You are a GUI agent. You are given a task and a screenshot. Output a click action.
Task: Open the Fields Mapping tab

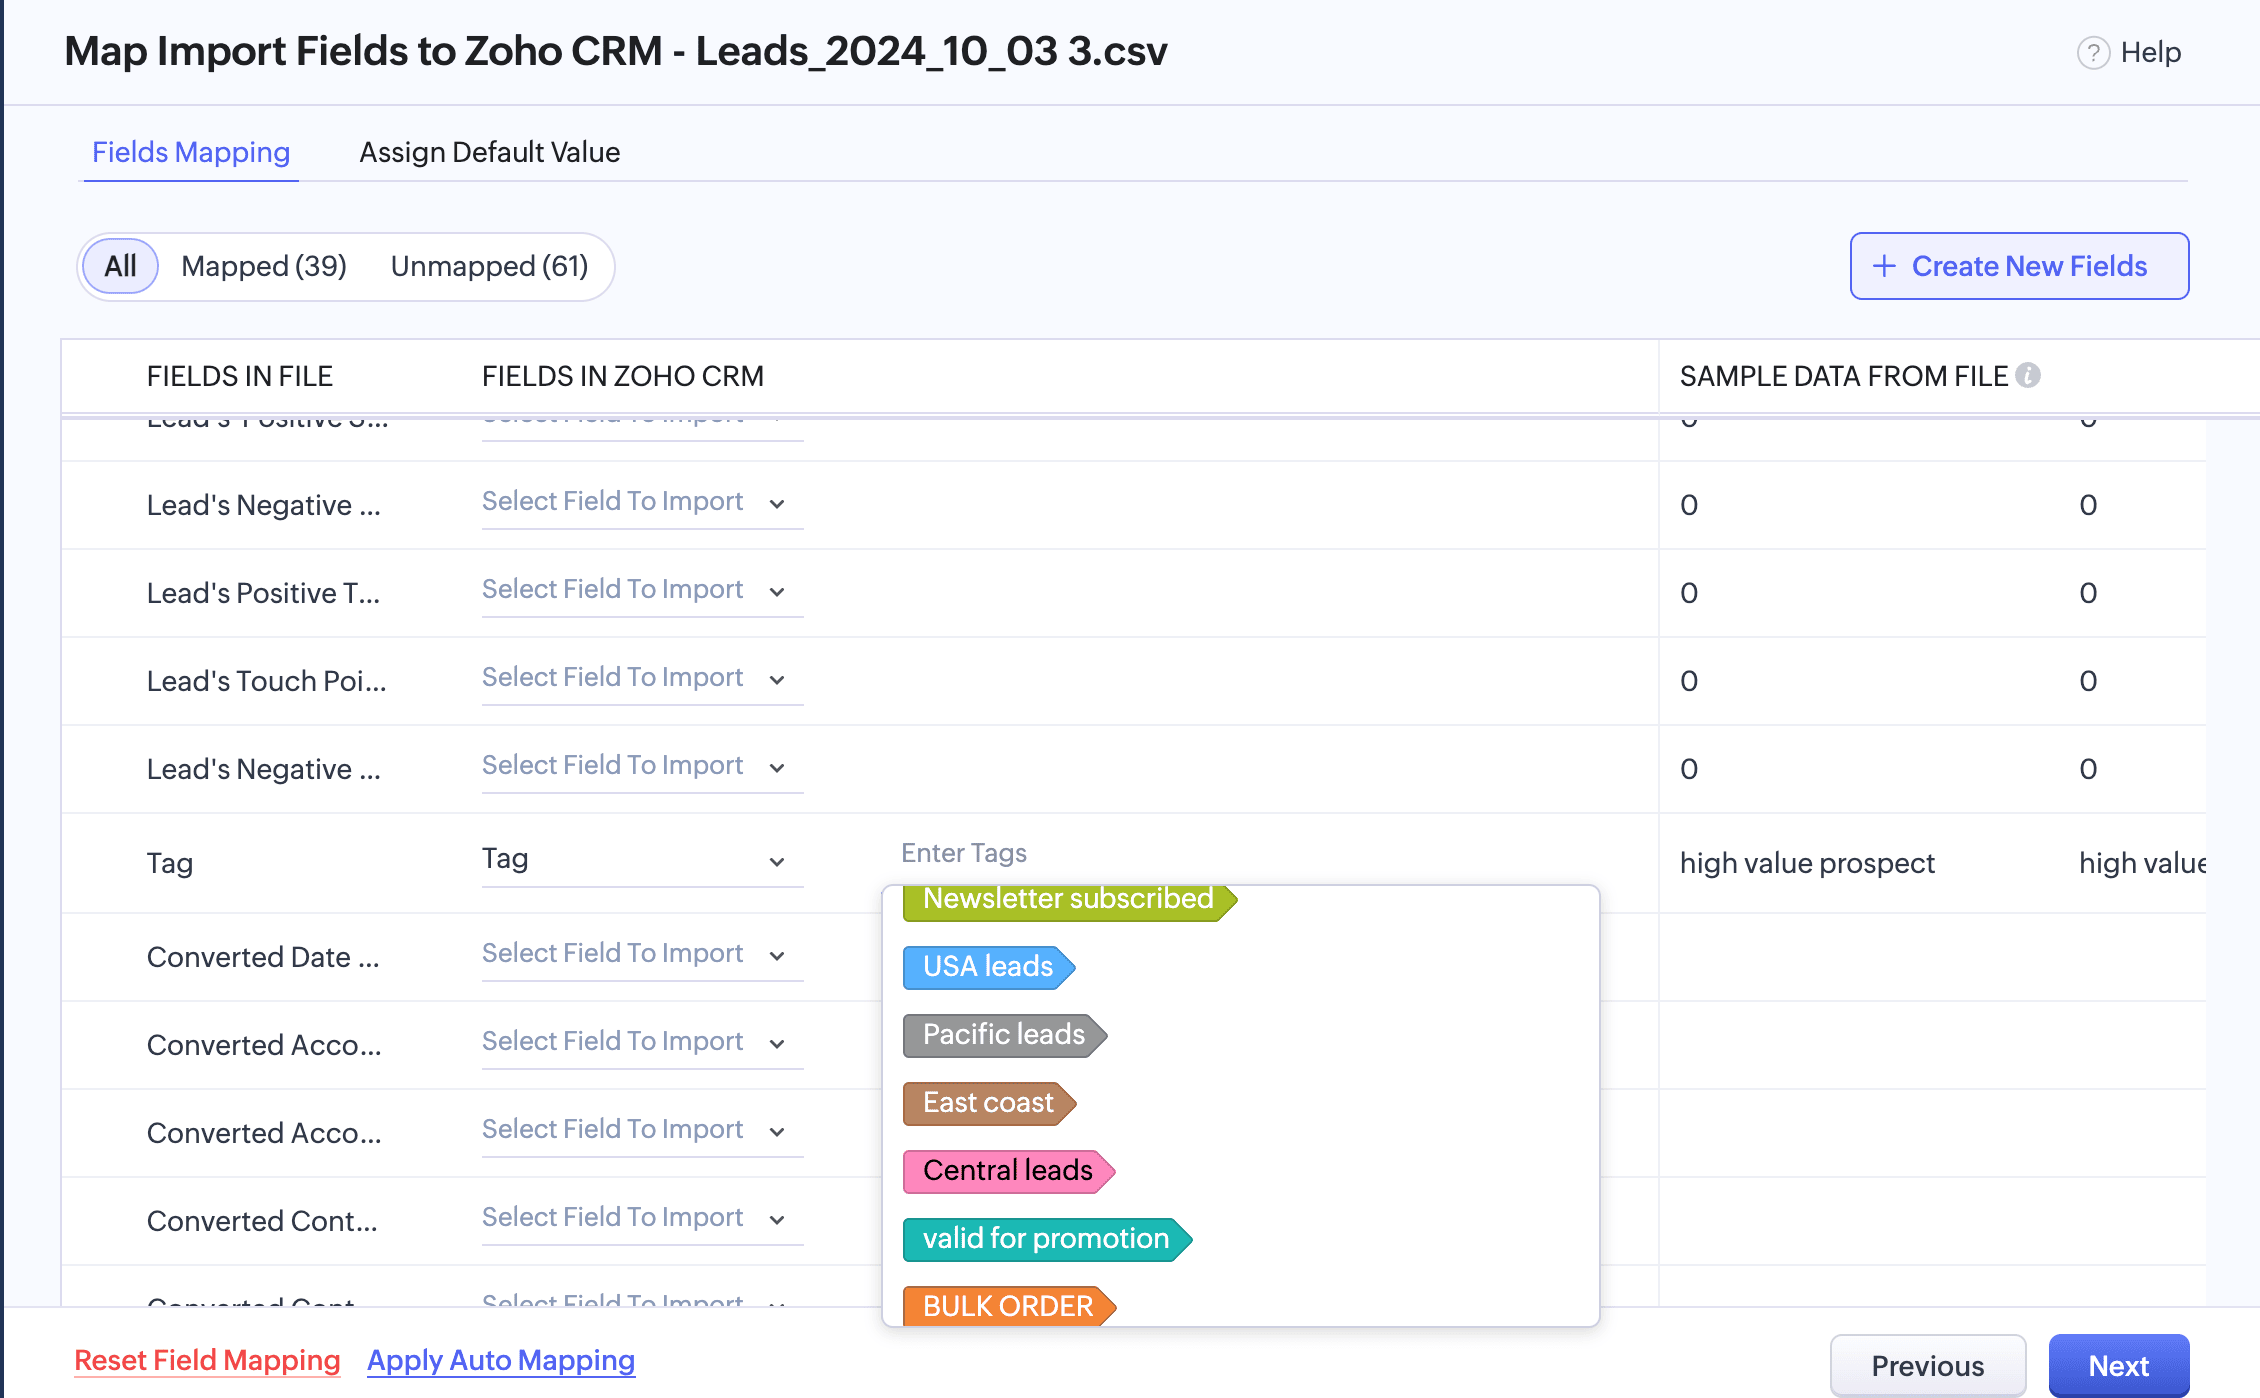point(191,152)
